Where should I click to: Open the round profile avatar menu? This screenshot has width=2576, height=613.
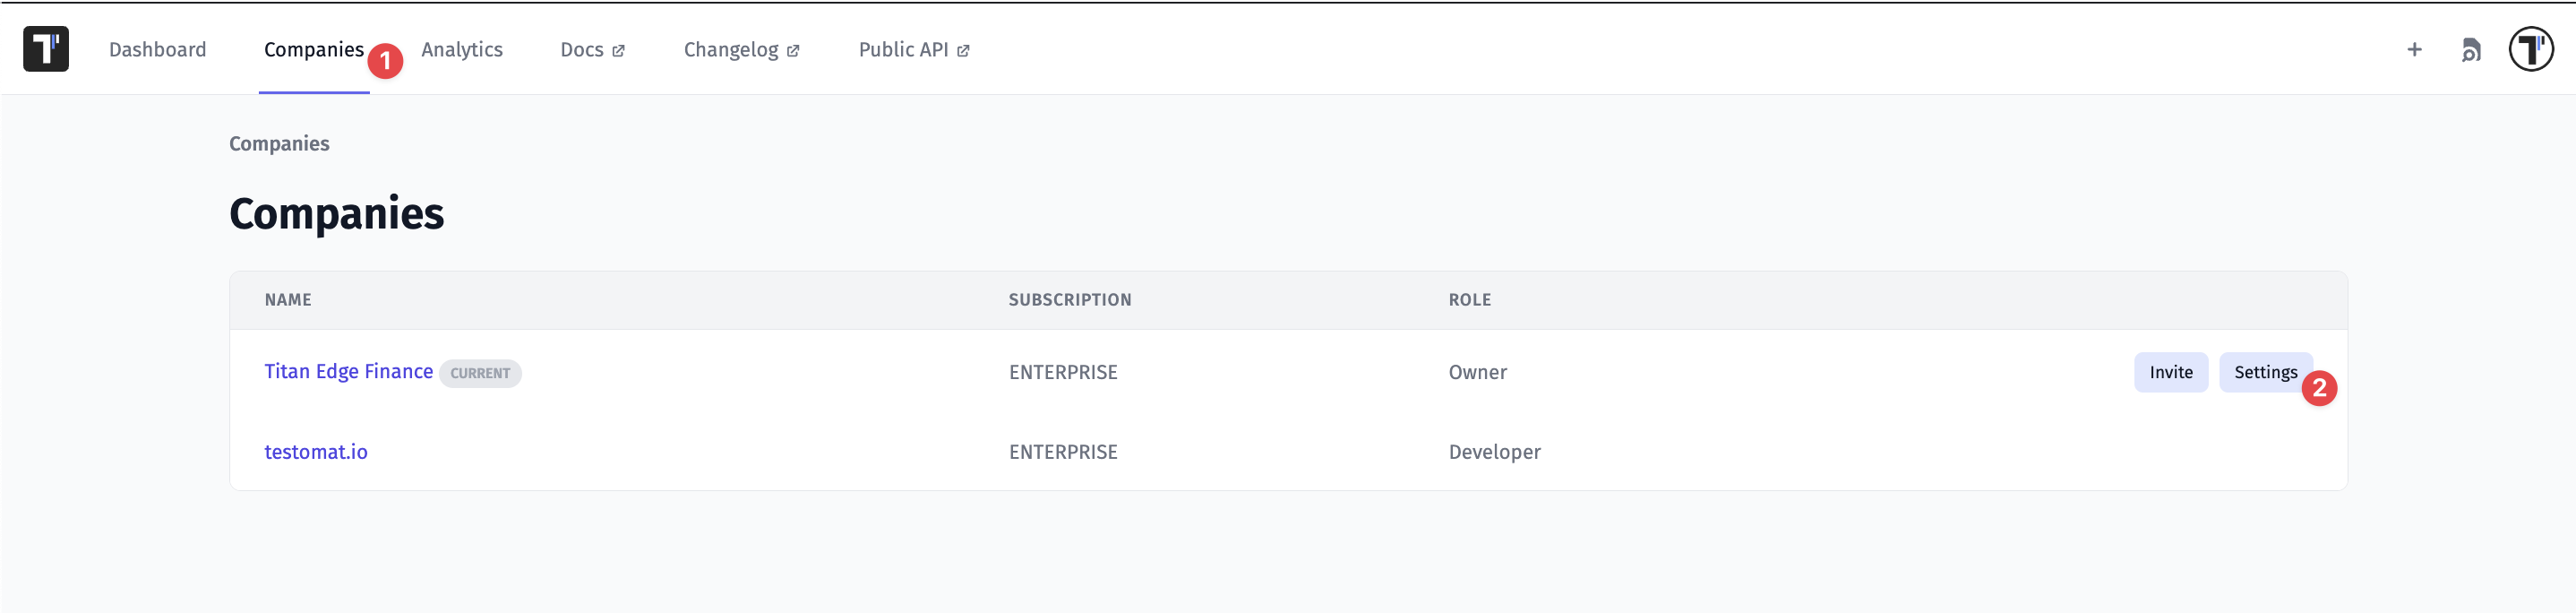2530,49
